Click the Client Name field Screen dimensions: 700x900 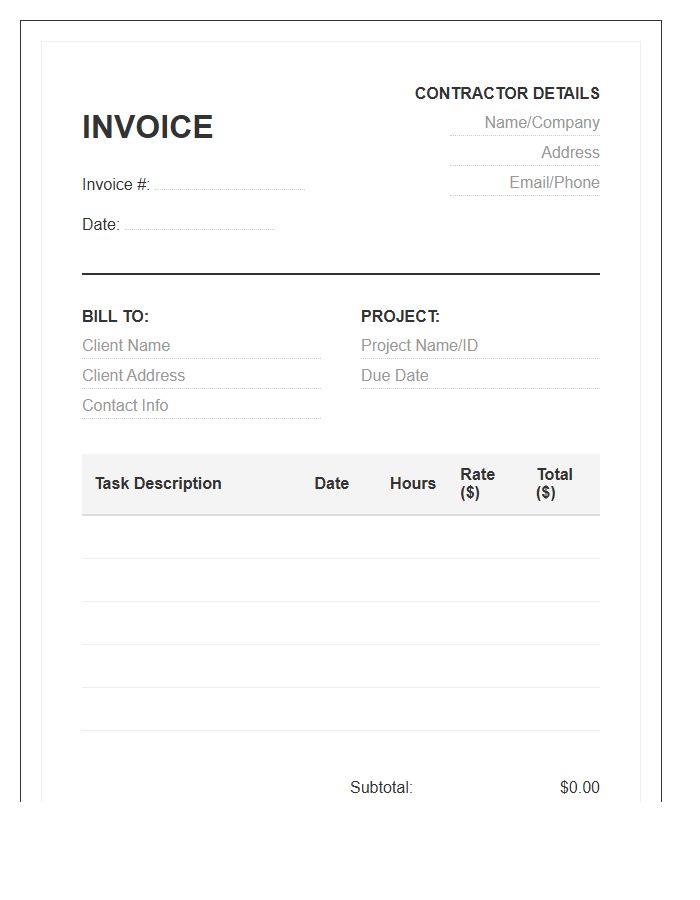201,346
